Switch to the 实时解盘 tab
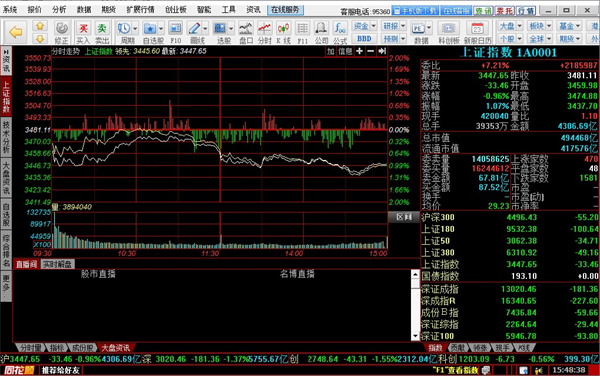The width and height of the screenshot is (600, 376). (x=57, y=264)
